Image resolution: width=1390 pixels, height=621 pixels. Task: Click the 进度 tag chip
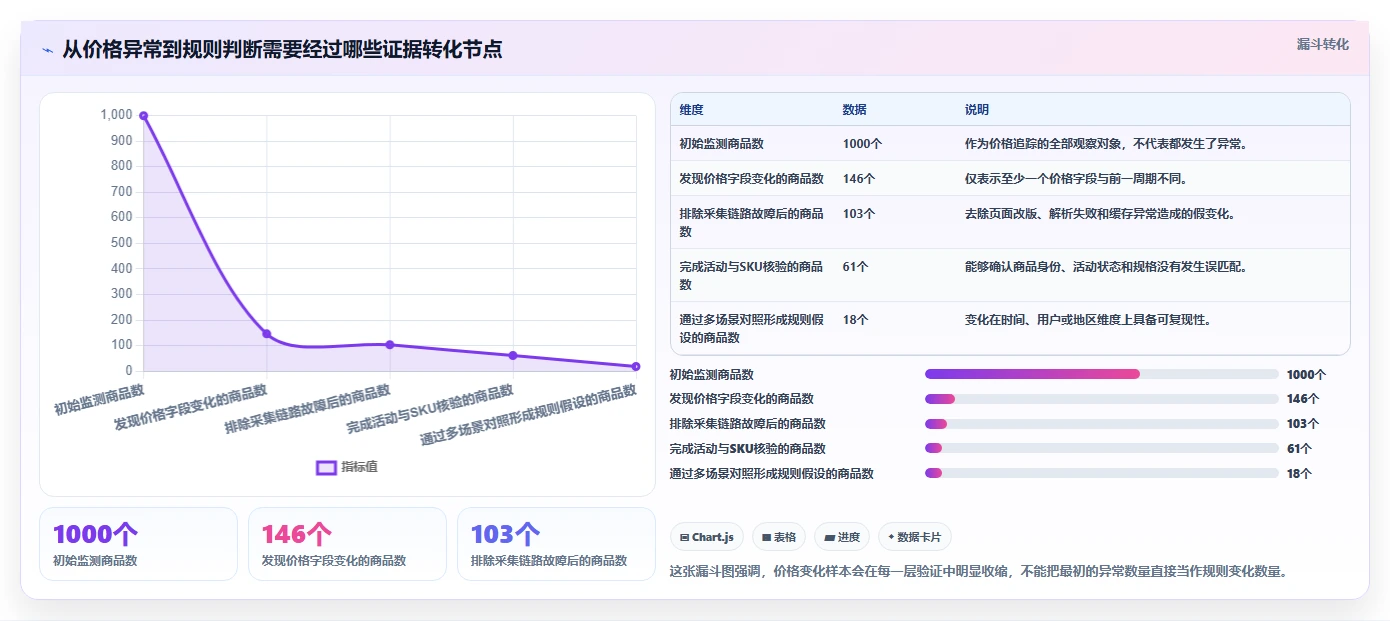842,537
